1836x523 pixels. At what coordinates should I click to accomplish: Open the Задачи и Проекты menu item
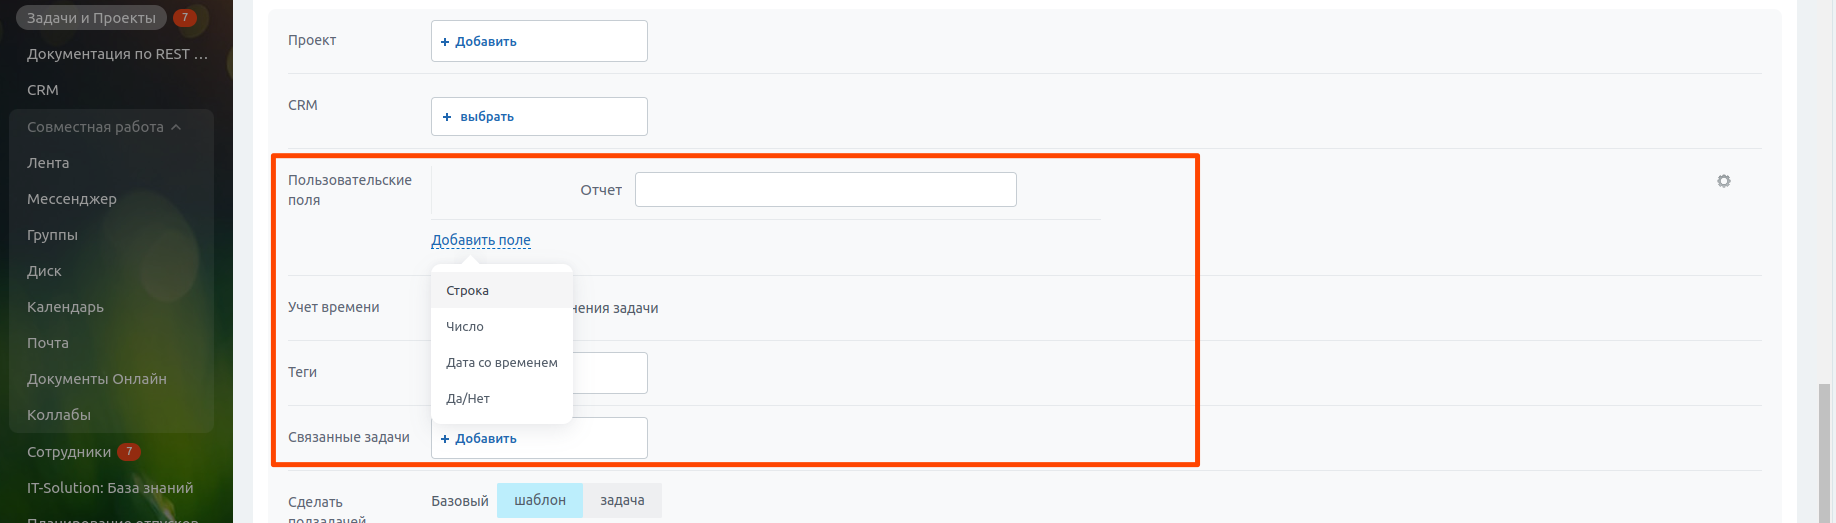click(91, 17)
